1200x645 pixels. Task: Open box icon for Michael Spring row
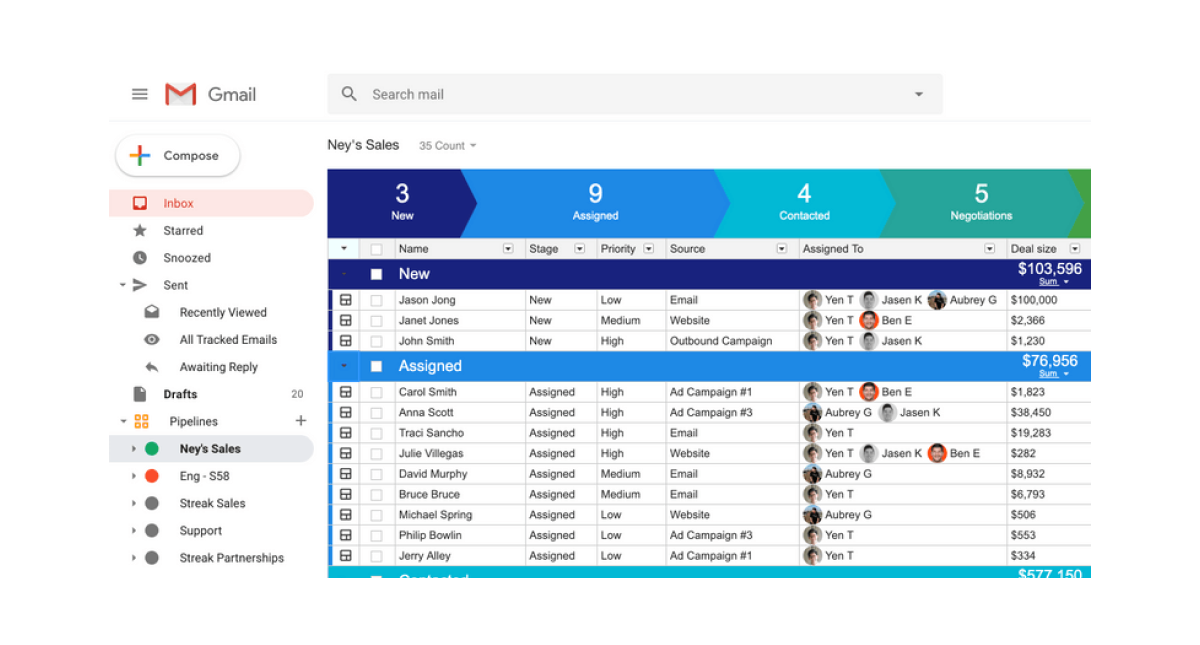pyautogui.click(x=346, y=514)
